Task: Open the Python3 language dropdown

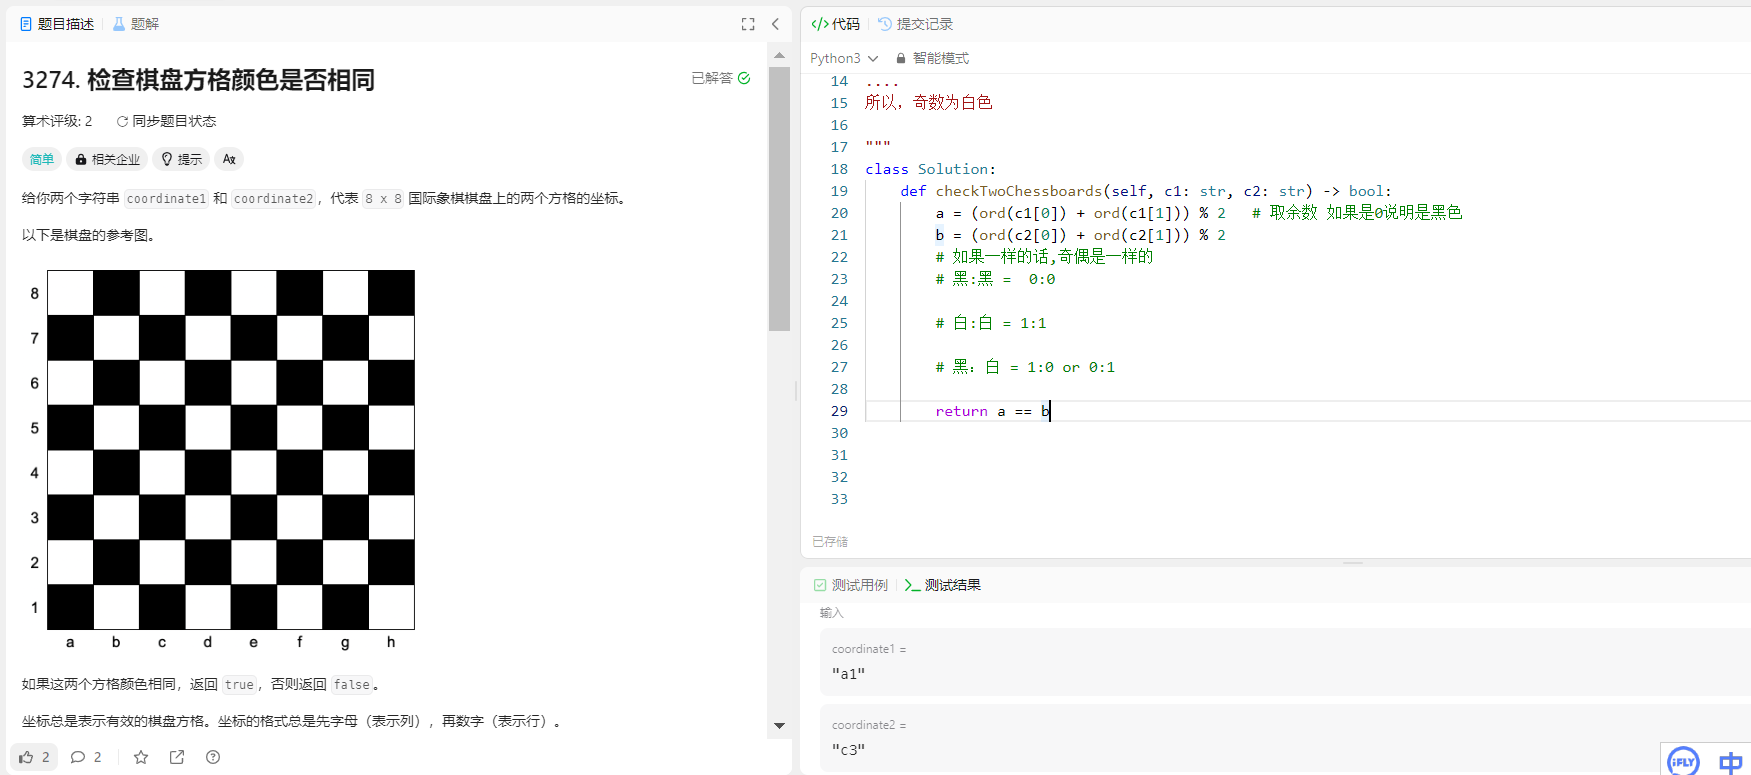Action: pos(844,58)
